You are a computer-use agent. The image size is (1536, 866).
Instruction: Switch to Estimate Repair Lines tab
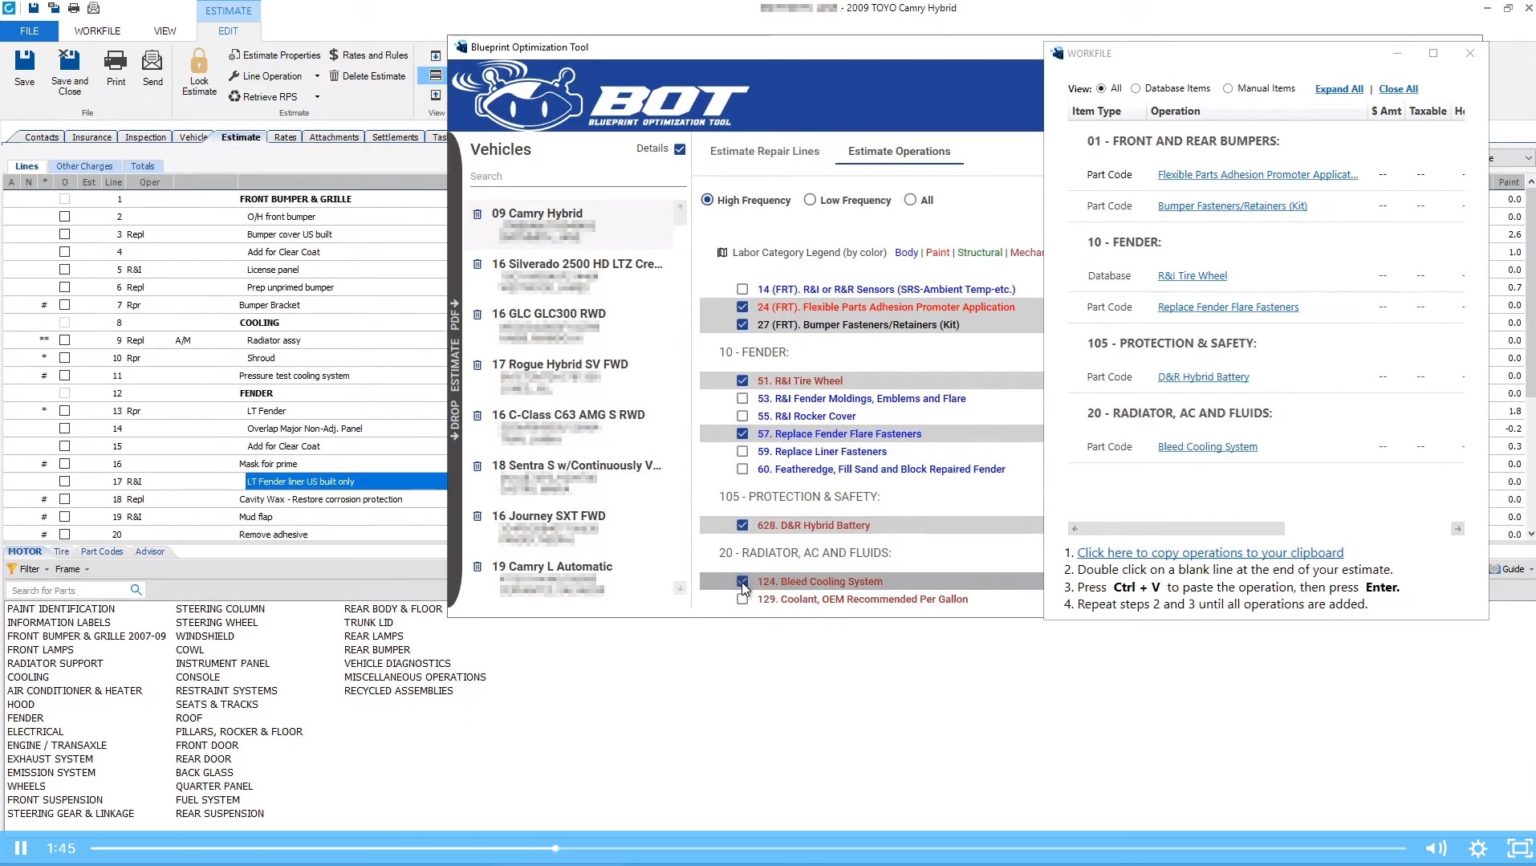click(x=764, y=151)
